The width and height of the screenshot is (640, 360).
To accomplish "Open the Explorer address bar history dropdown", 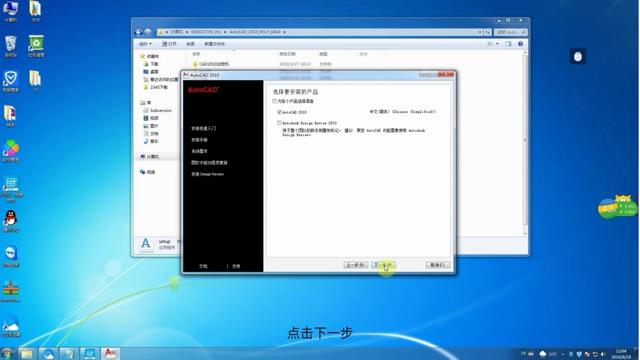I will point(480,32).
